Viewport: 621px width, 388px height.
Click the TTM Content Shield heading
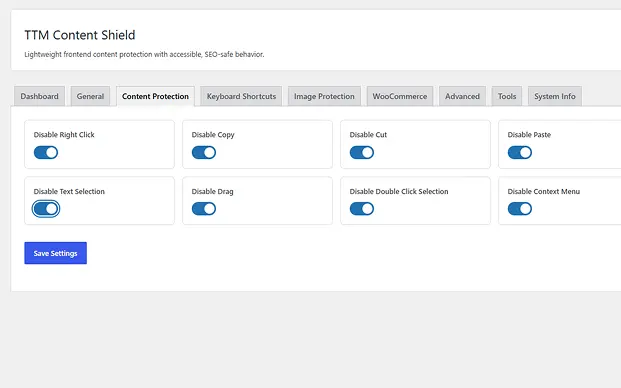click(80, 35)
